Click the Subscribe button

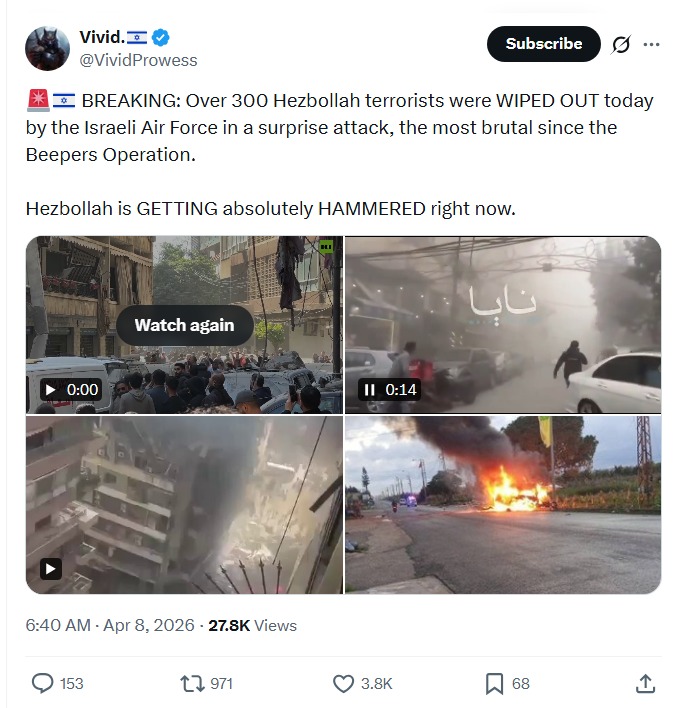point(543,44)
